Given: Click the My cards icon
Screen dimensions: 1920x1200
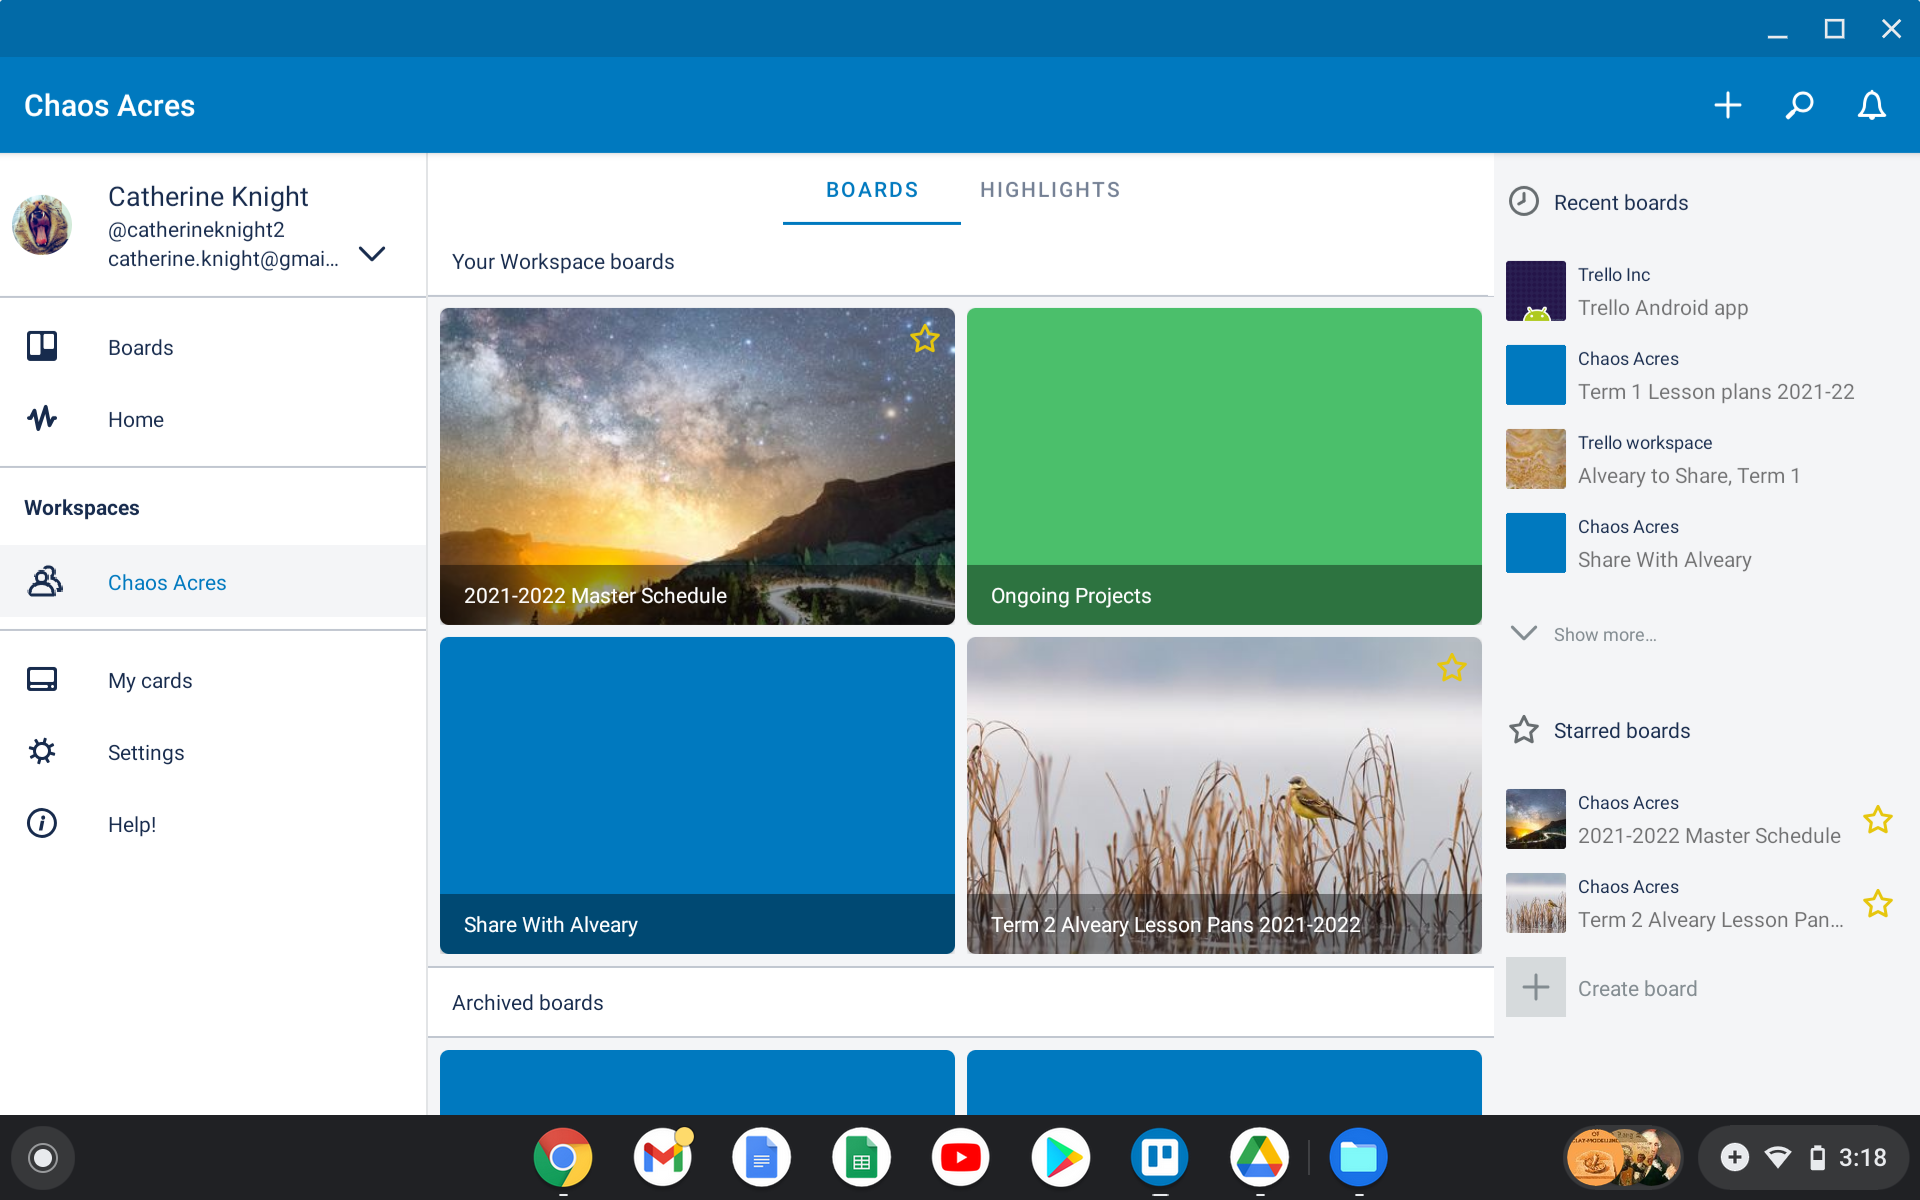Looking at the screenshot, I should [x=42, y=680].
